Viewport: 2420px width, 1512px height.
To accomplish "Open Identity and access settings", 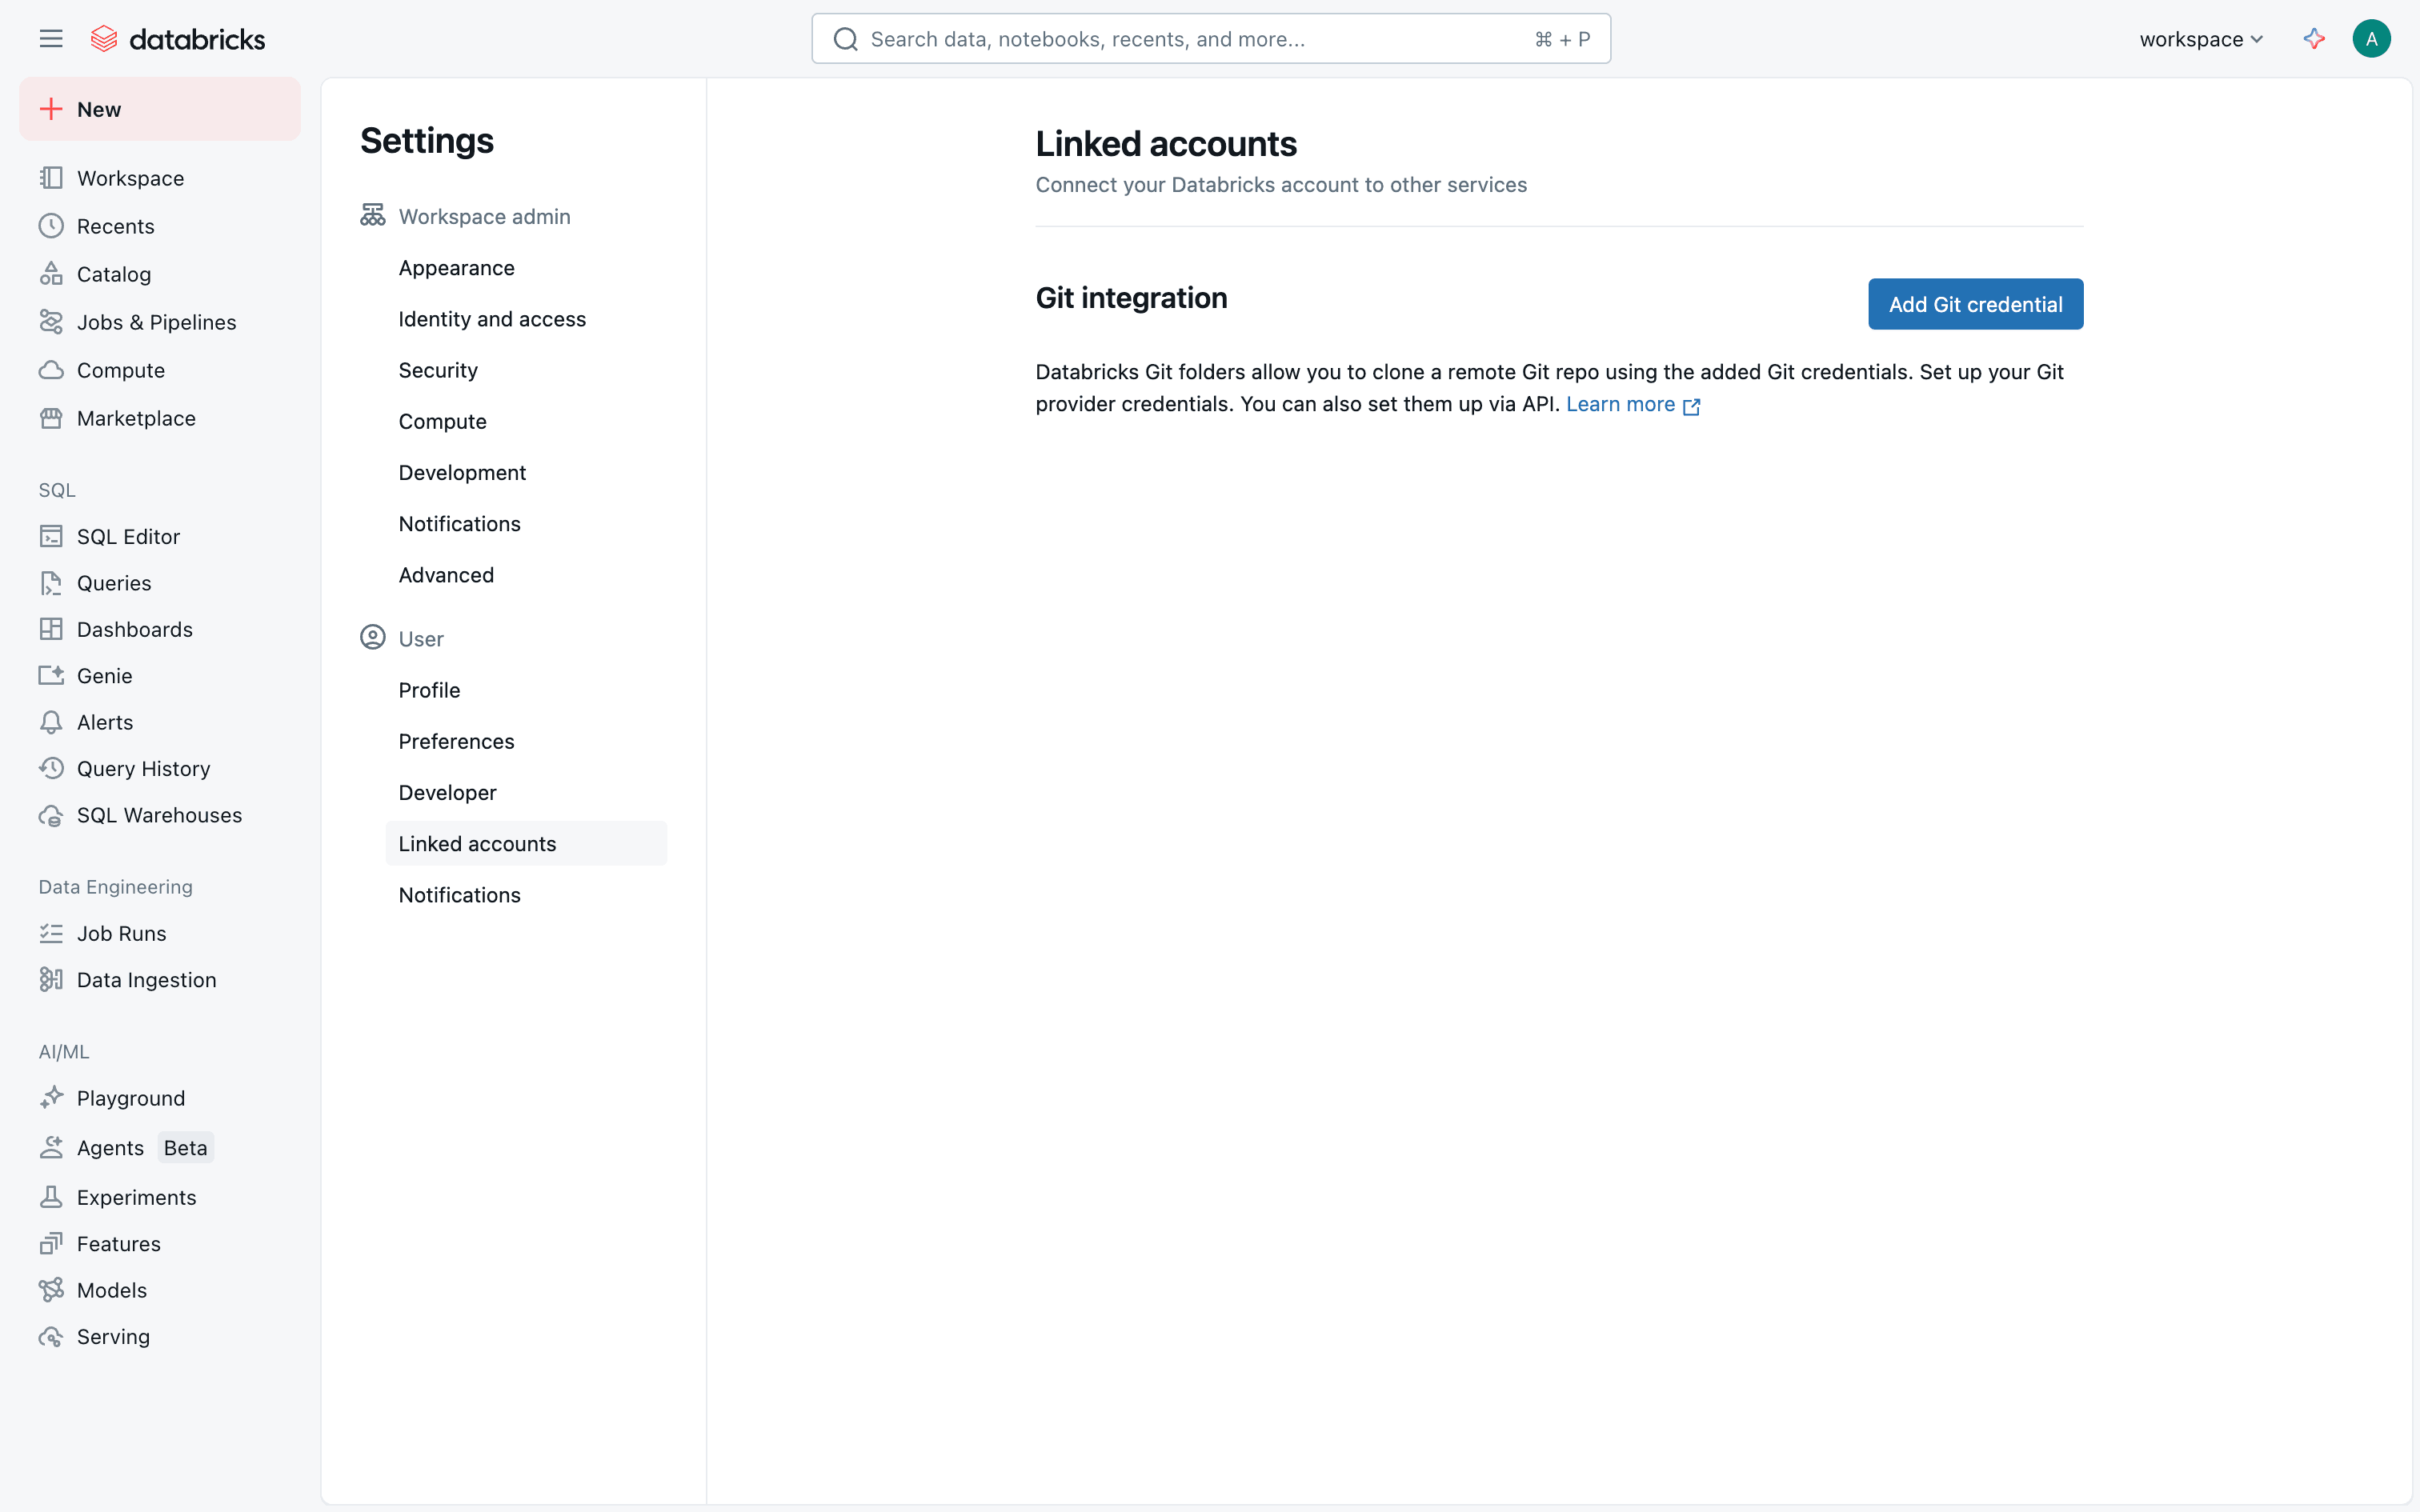I will coord(491,319).
